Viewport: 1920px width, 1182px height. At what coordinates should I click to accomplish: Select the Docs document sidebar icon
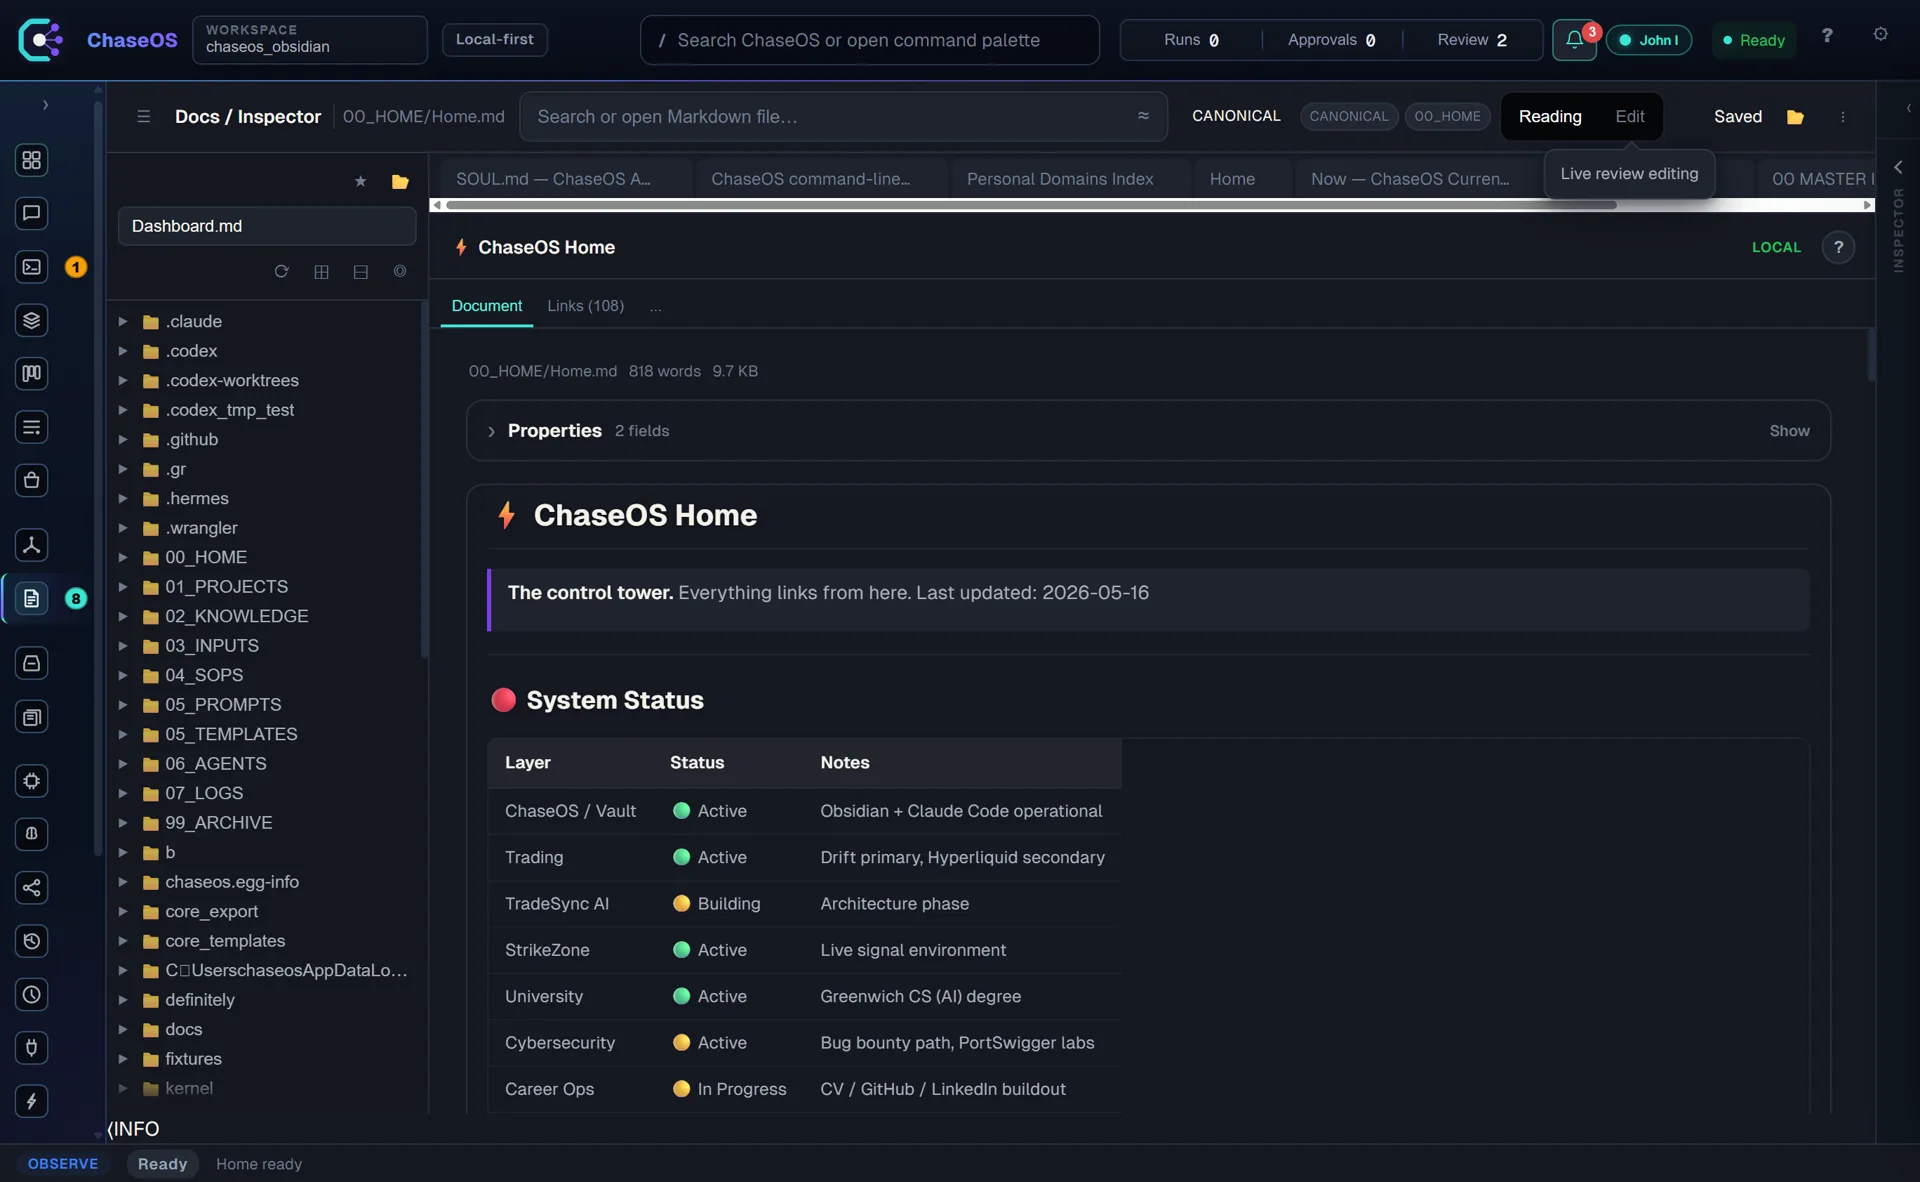click(x=31, y=598)
